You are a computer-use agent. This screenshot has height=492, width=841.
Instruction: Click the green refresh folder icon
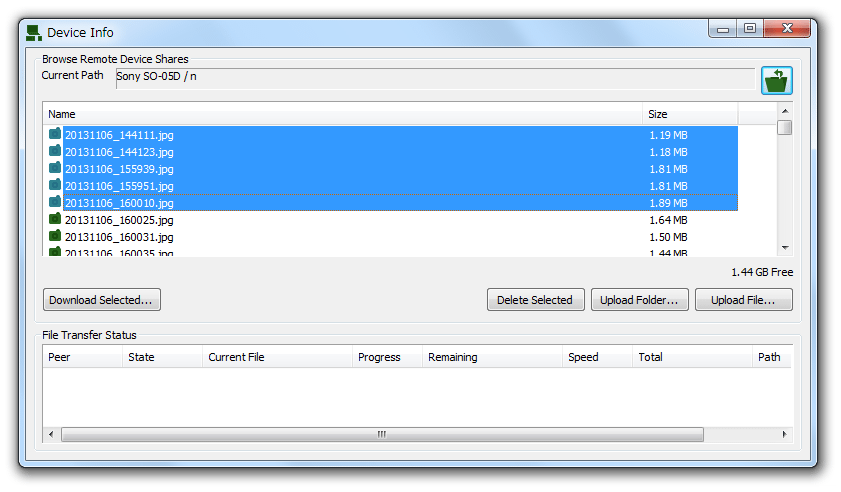777,81
